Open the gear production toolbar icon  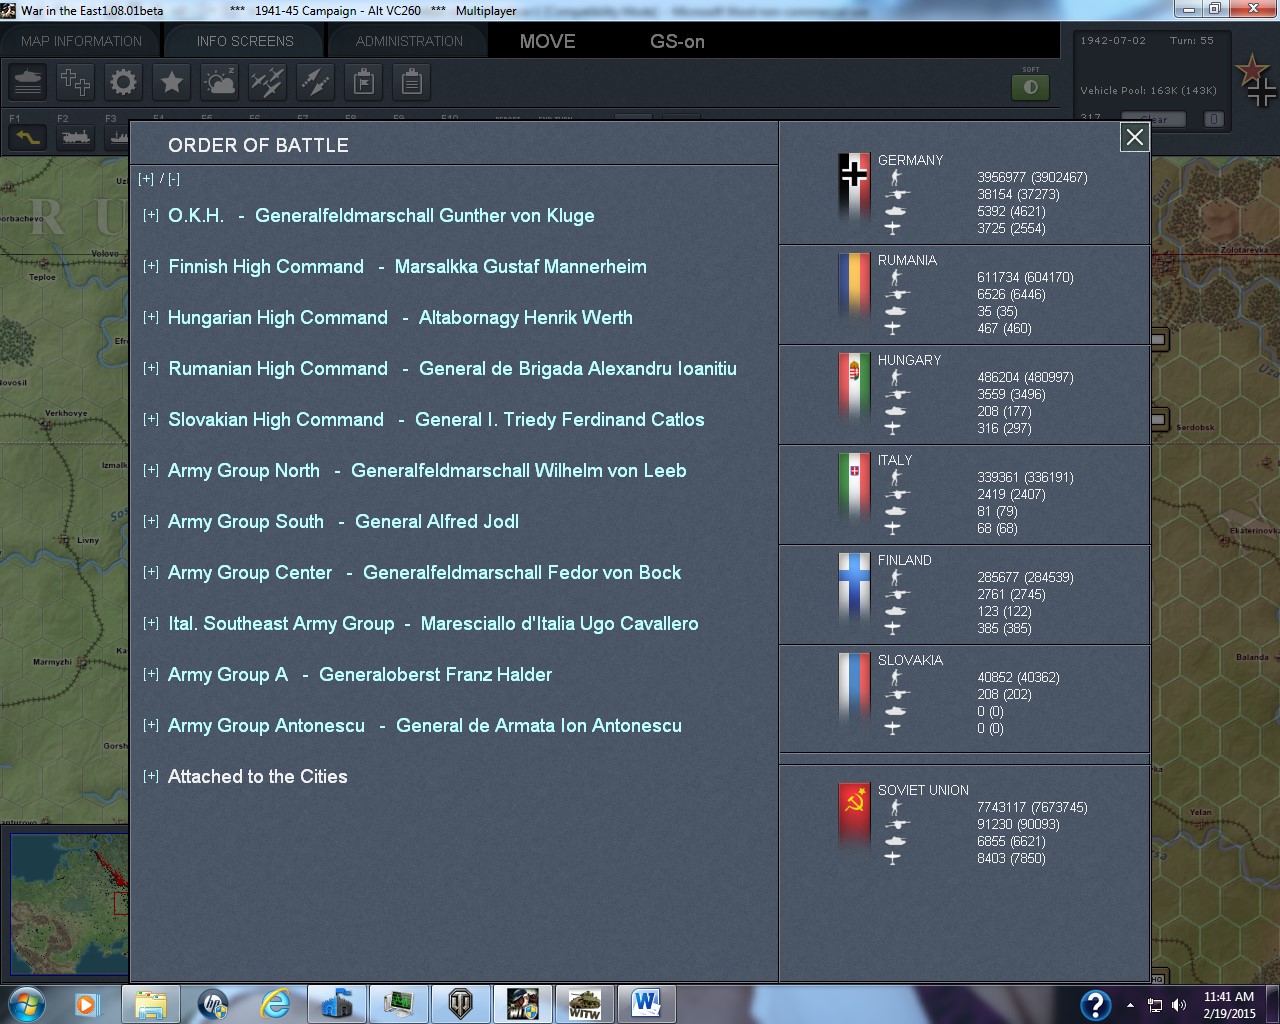click(124, 82)
